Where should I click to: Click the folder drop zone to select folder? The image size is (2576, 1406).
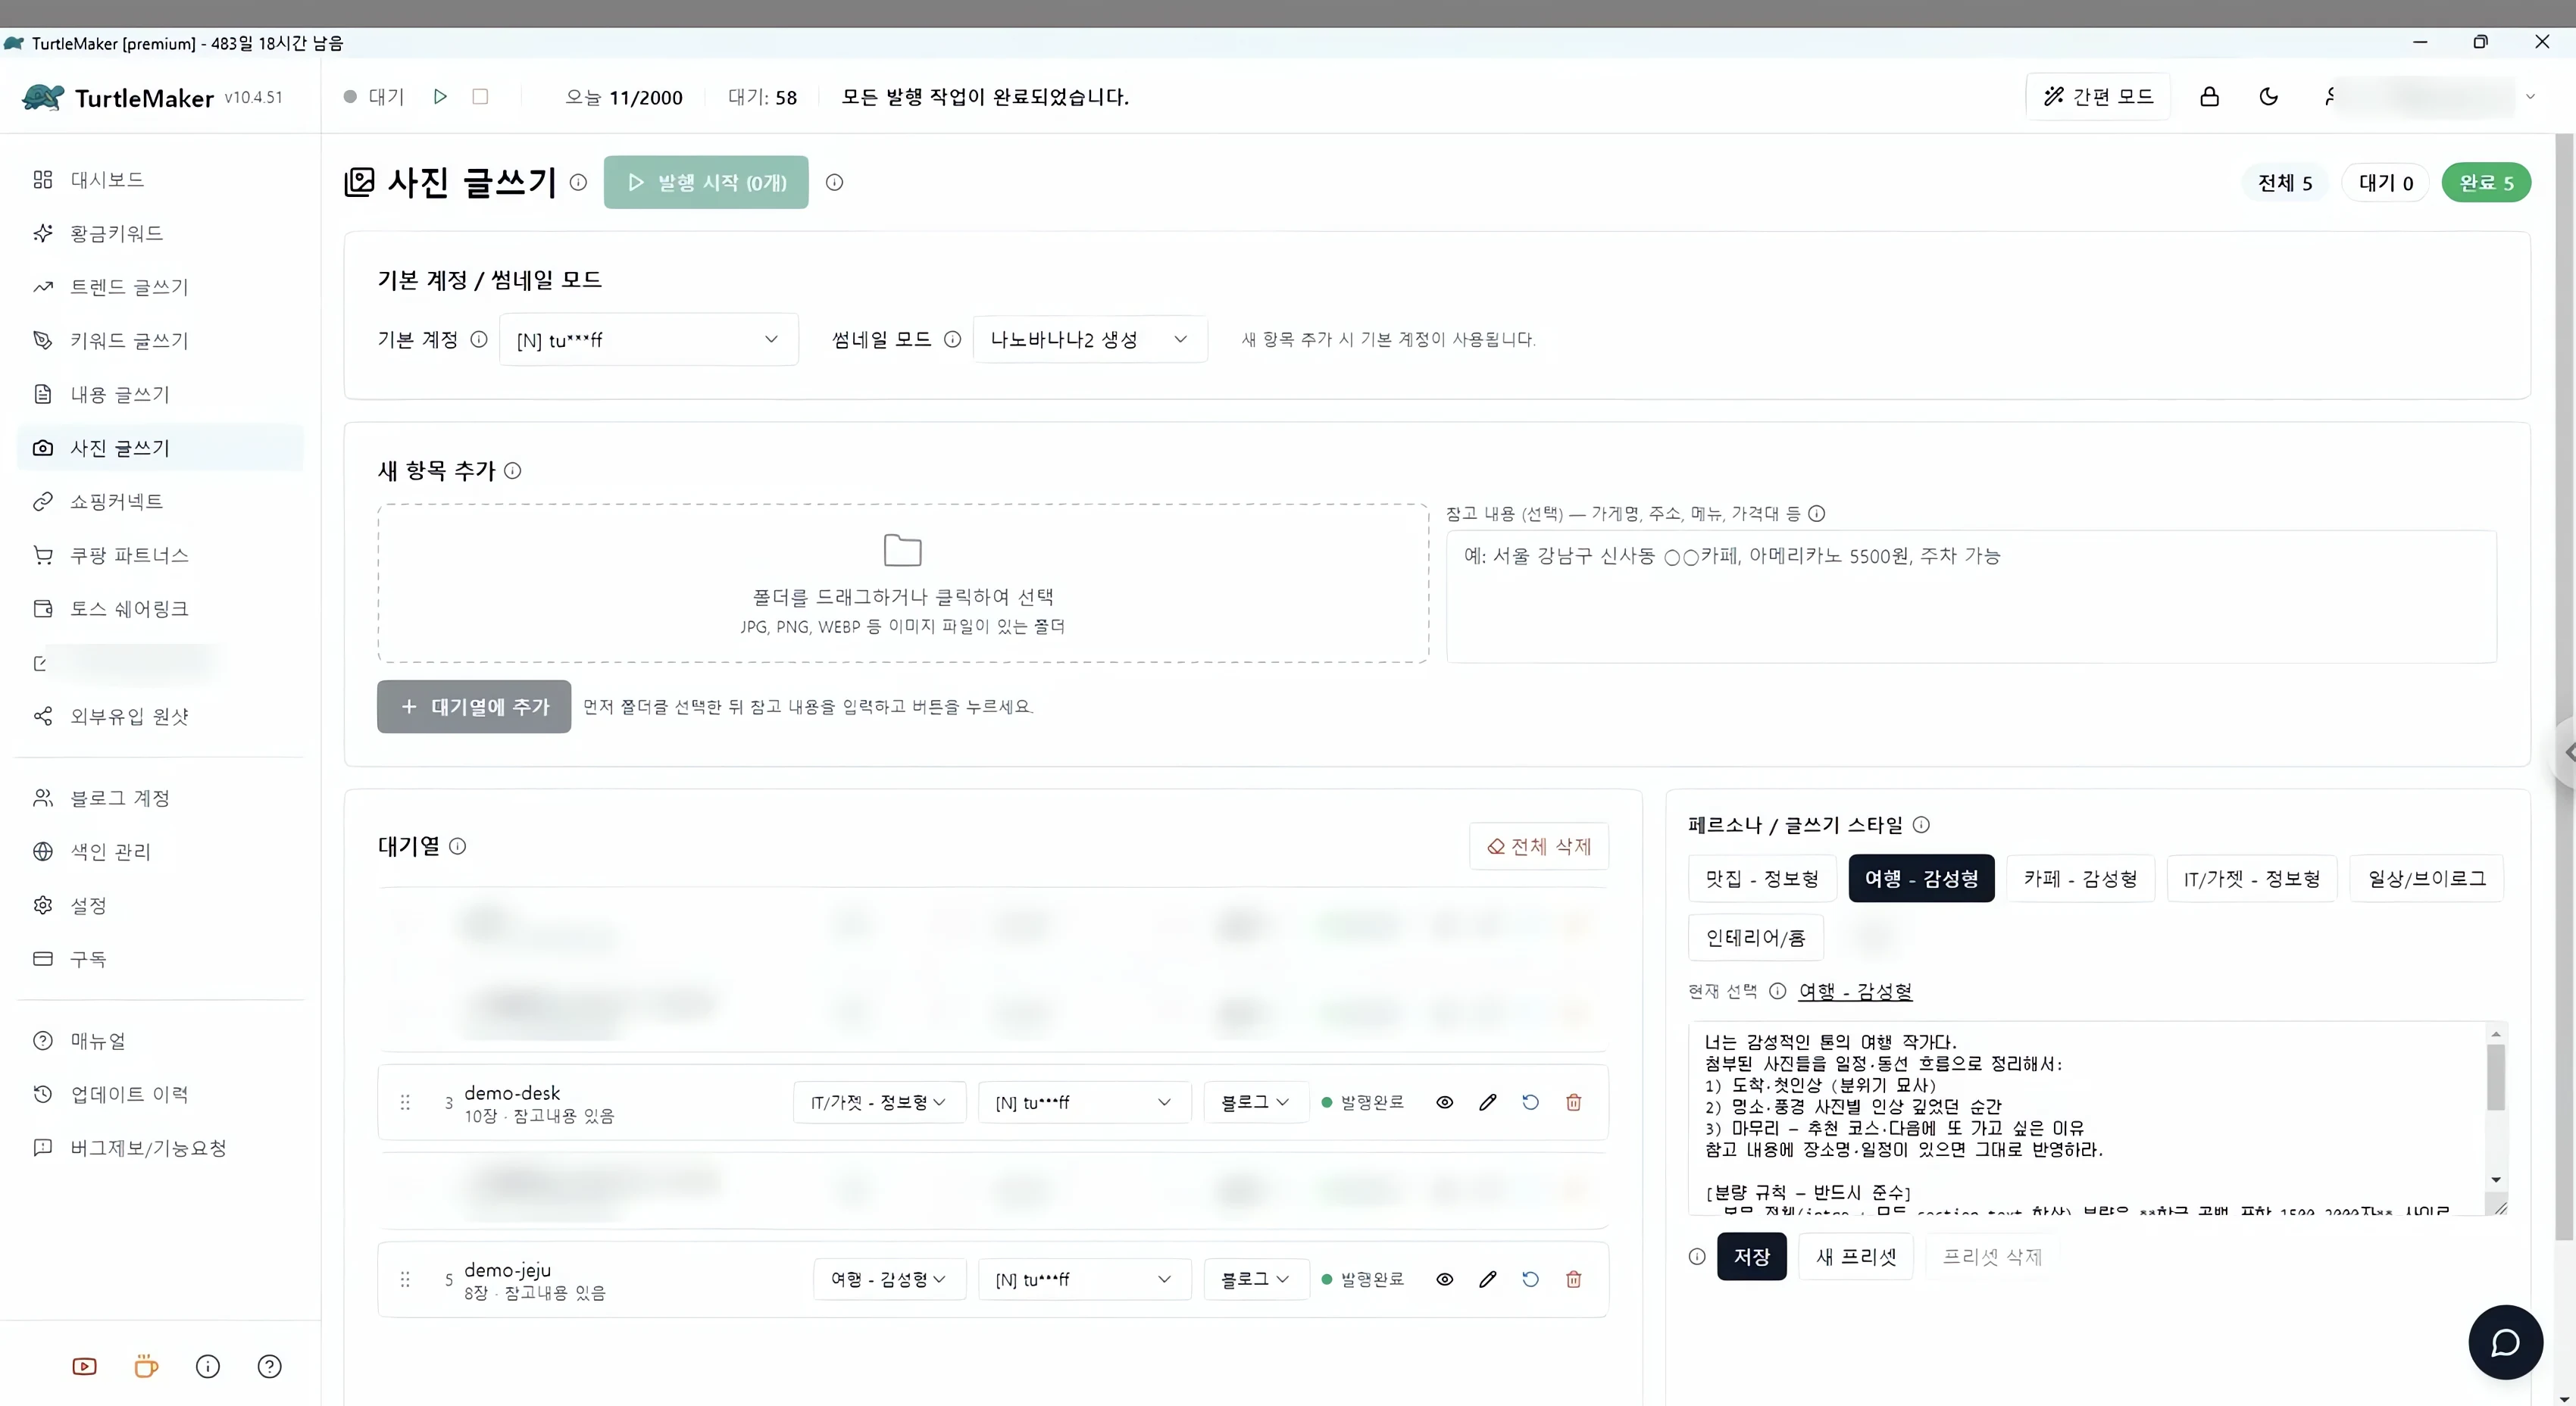tap(903, 583)
